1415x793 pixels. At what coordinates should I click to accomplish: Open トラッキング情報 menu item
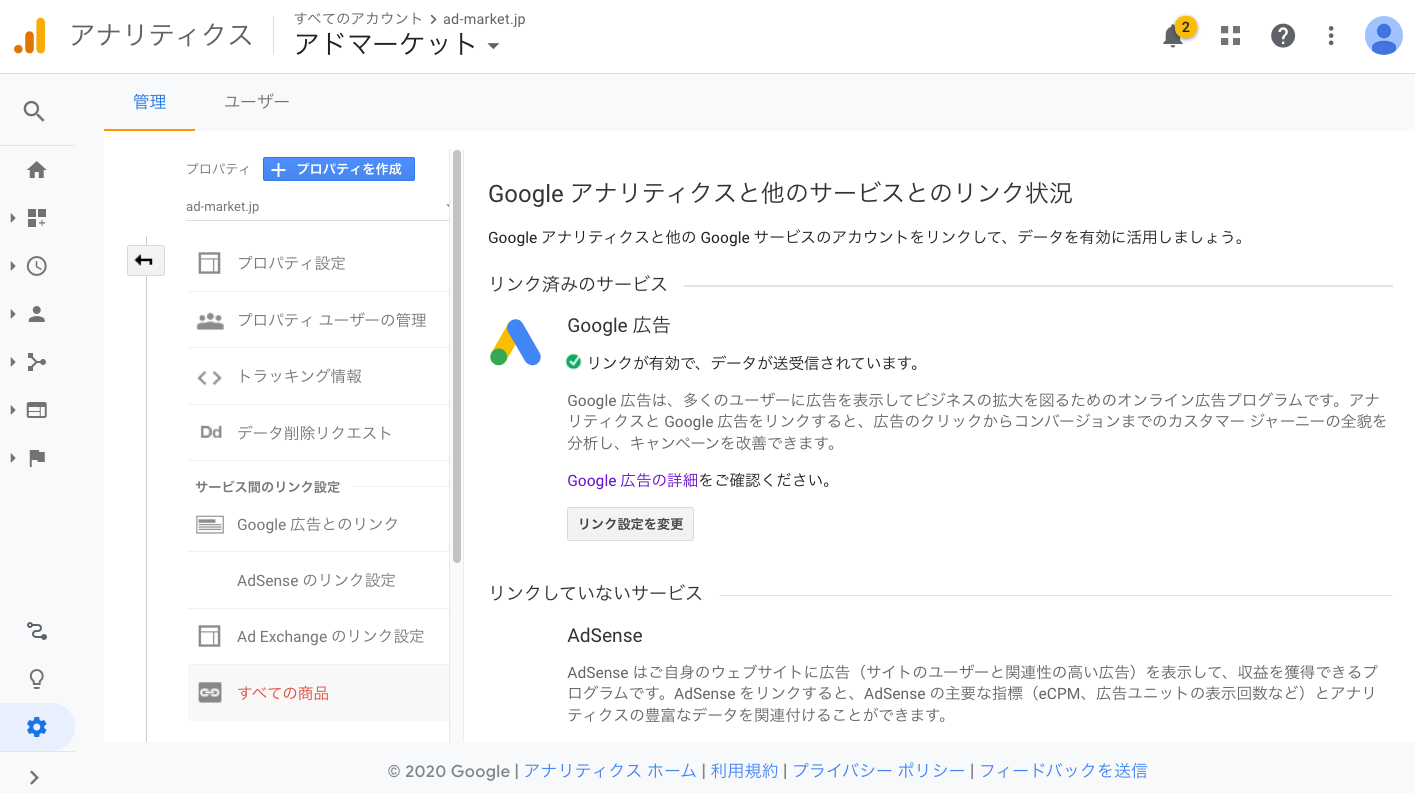[318, 377]
